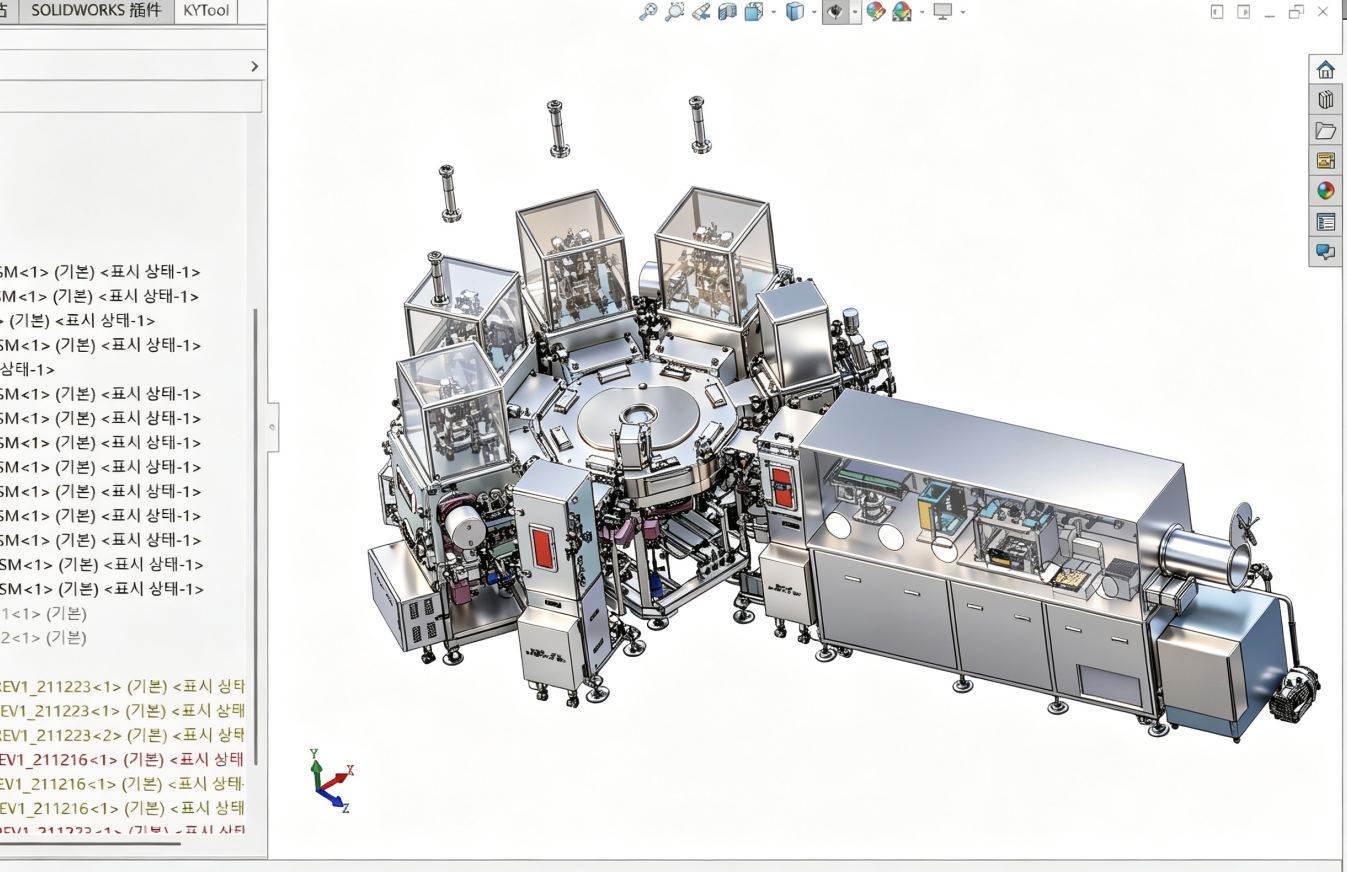Image resolution: width=1347 pixels, height=872 pixels.
Task: Switch to the SOLIDWORKS 插件 tab
Action: coord(96,11)
